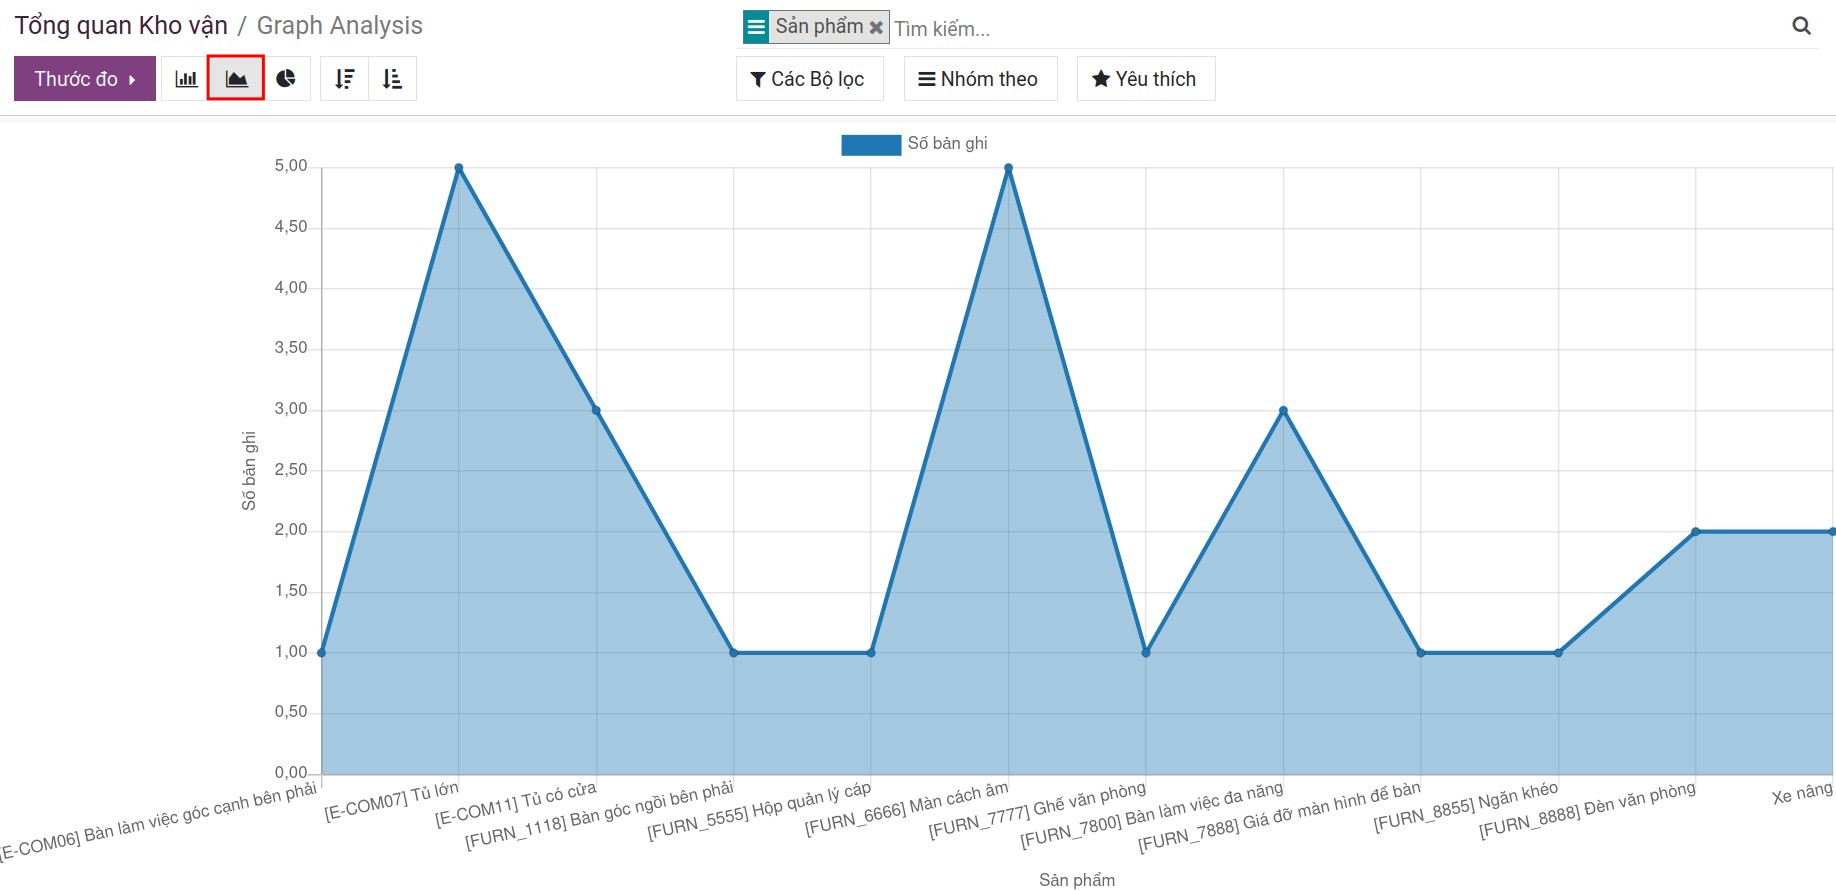Open the Yêu thích favorites menu

[1144, 79]
